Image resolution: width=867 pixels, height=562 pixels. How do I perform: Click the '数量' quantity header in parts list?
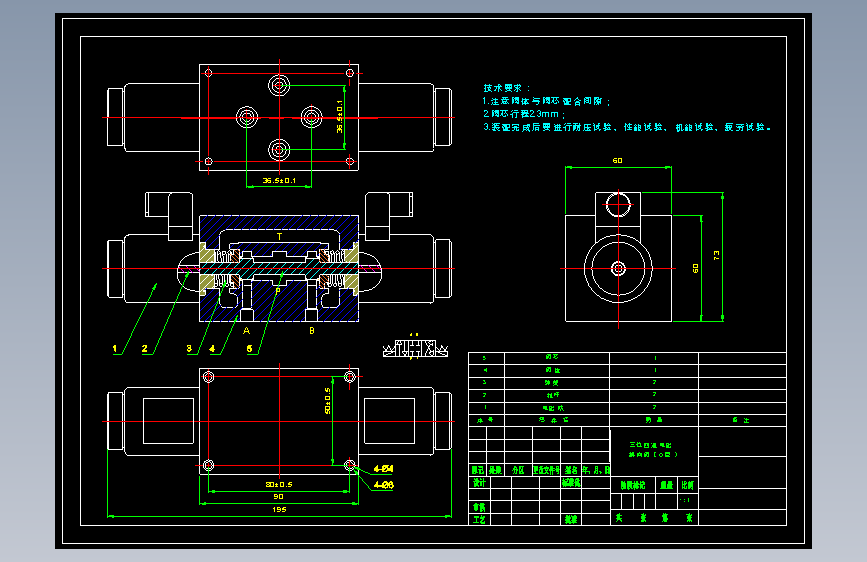(x=654, y=420)
